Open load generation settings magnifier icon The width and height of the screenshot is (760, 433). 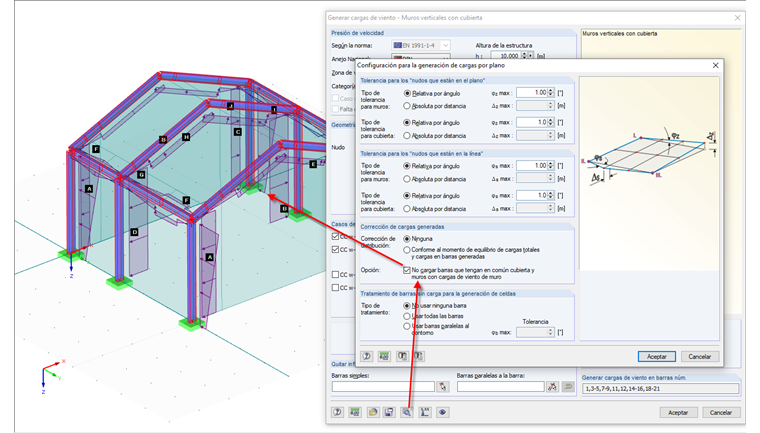coord(407,412)
